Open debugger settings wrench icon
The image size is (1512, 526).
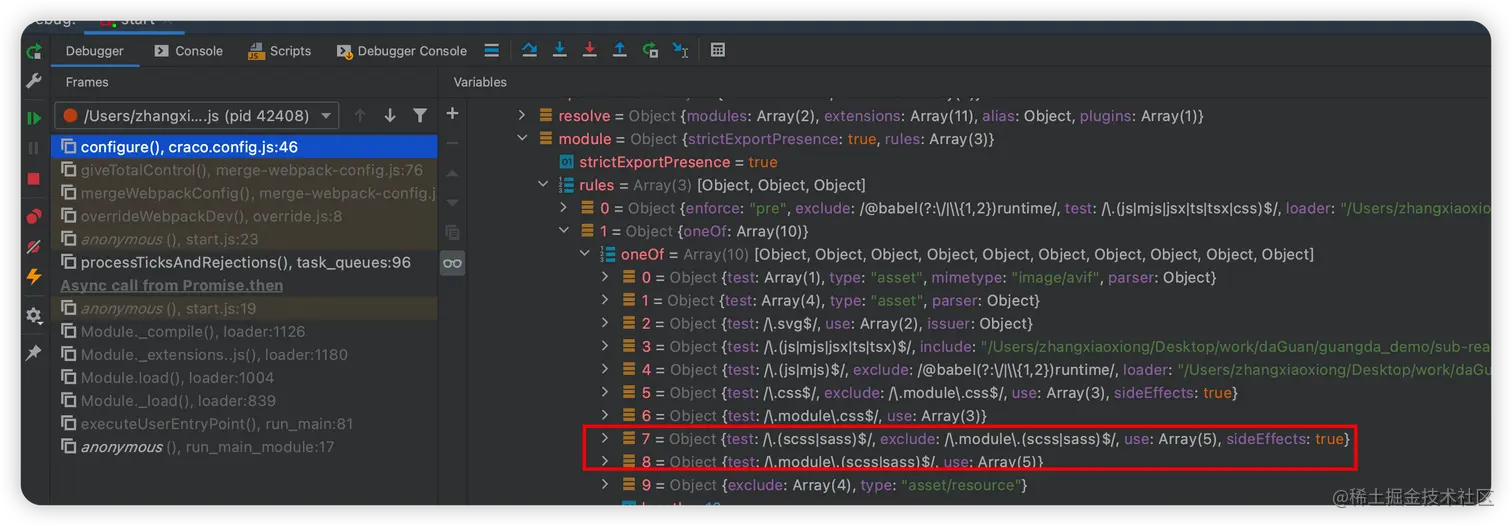tap(34, 81)
